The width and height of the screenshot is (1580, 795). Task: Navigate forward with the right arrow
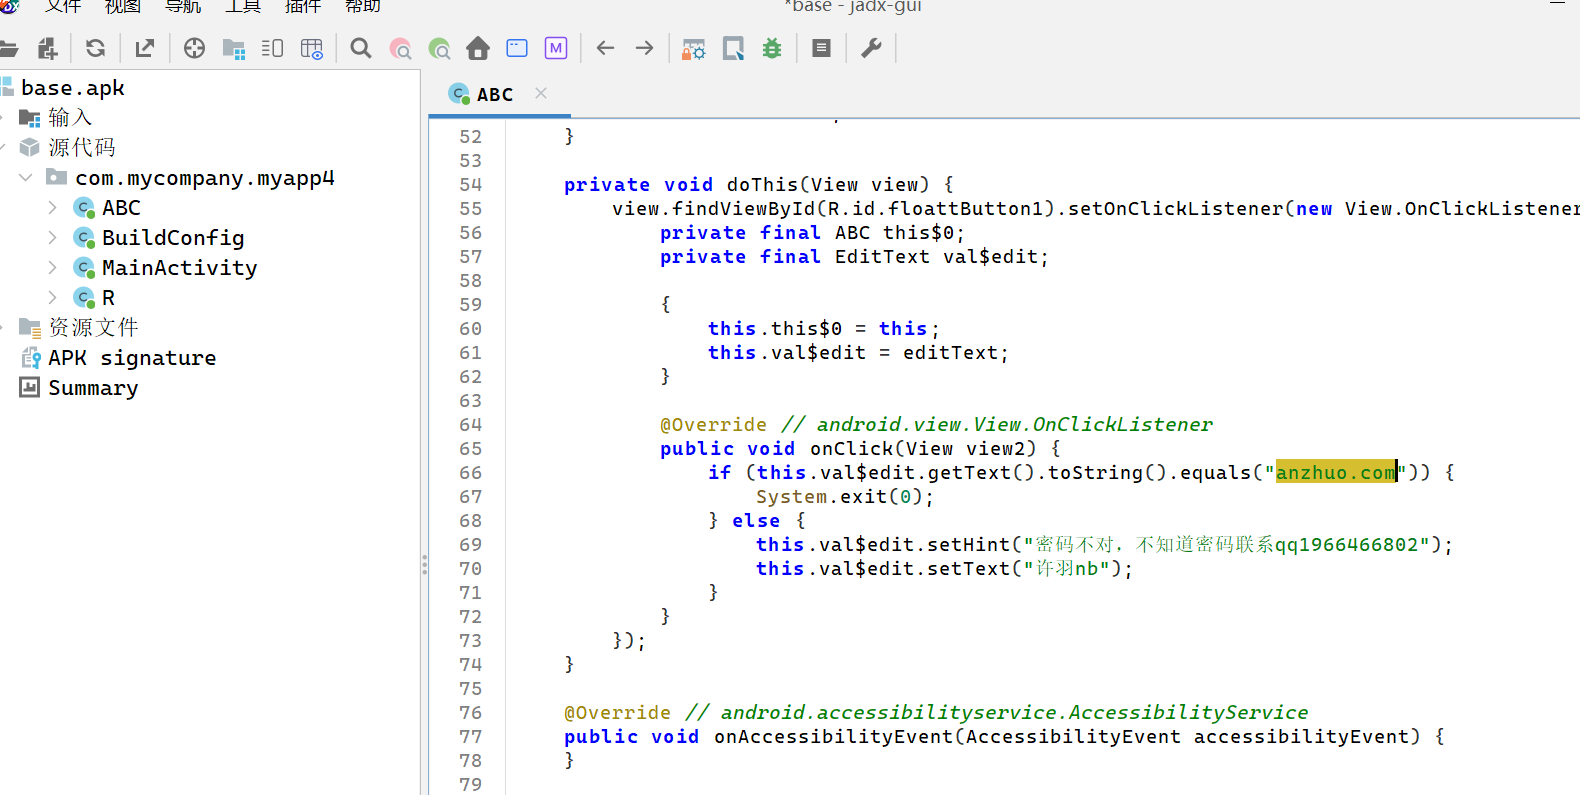click(x=645, y=48)
